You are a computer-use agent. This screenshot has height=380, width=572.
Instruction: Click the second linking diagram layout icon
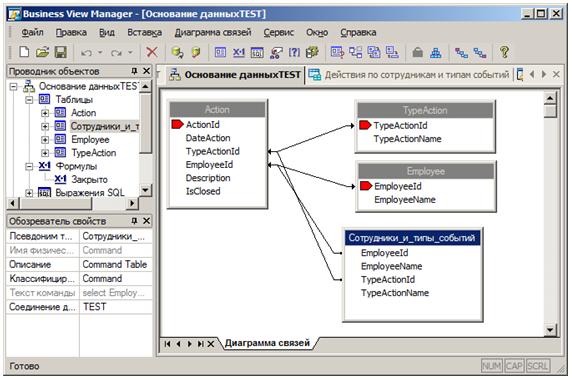355,52
